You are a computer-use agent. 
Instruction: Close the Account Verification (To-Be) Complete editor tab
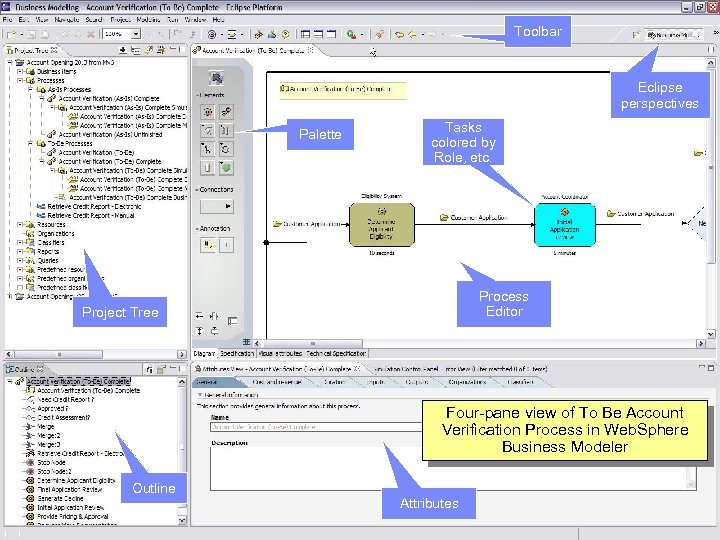(311, 50)
